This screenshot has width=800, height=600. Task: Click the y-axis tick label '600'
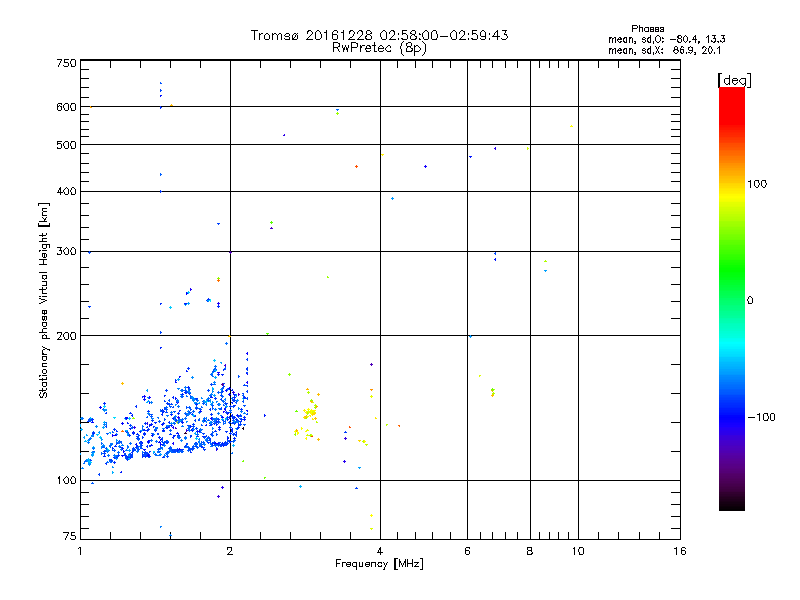pos(66,107)
